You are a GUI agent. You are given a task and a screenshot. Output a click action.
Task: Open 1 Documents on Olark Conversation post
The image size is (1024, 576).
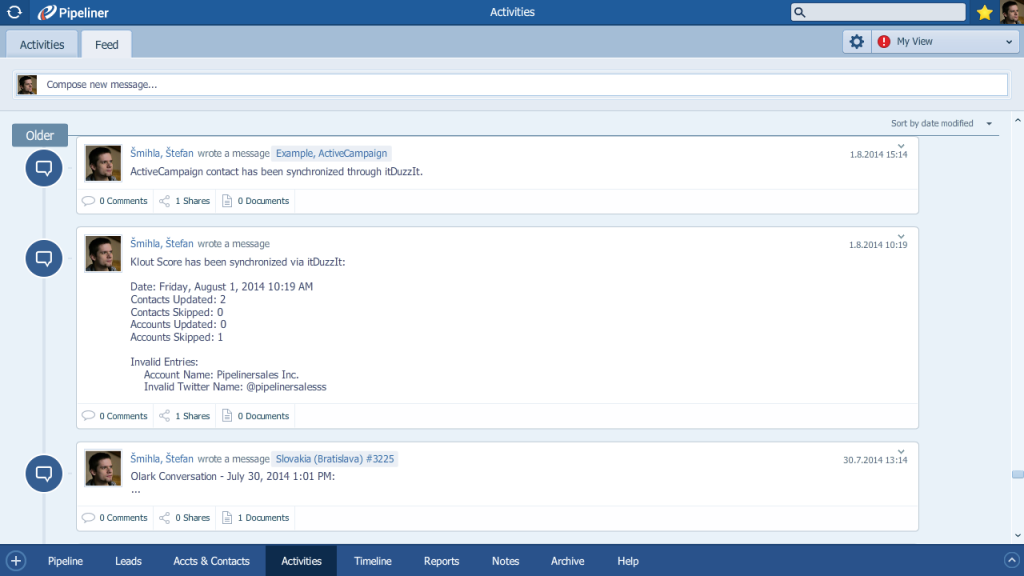255,518
